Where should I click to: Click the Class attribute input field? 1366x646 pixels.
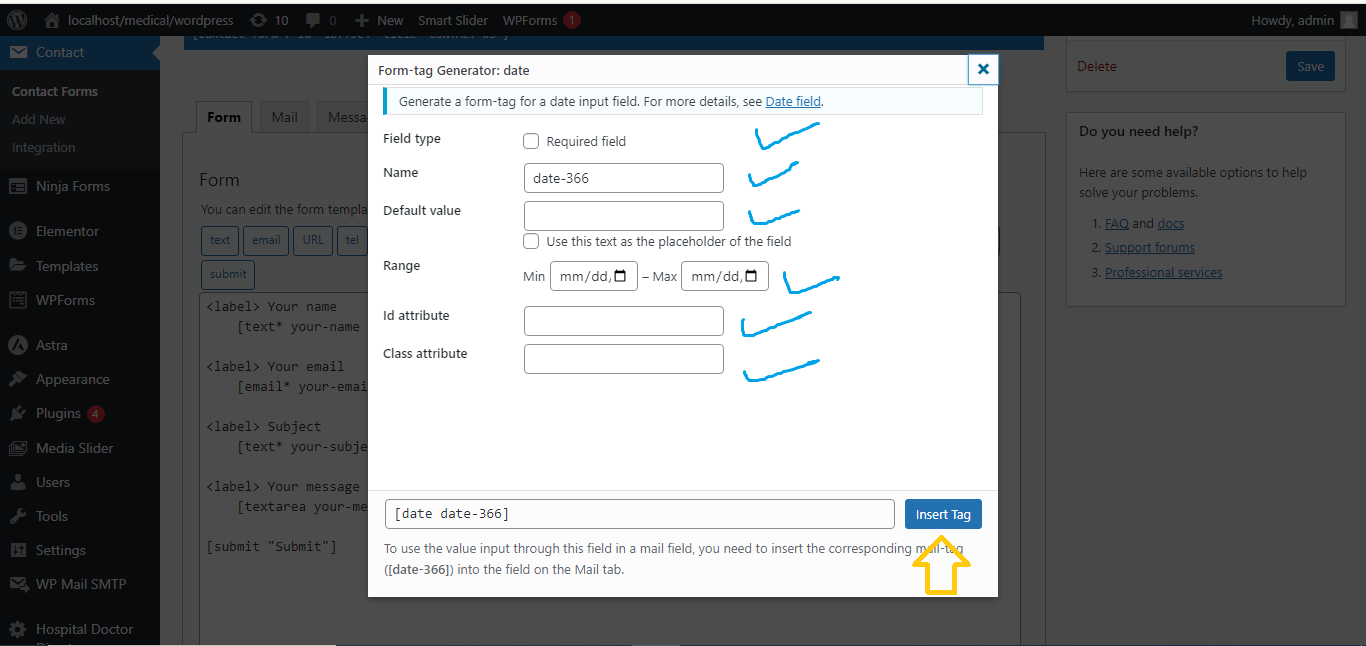(x=623, y=359)
